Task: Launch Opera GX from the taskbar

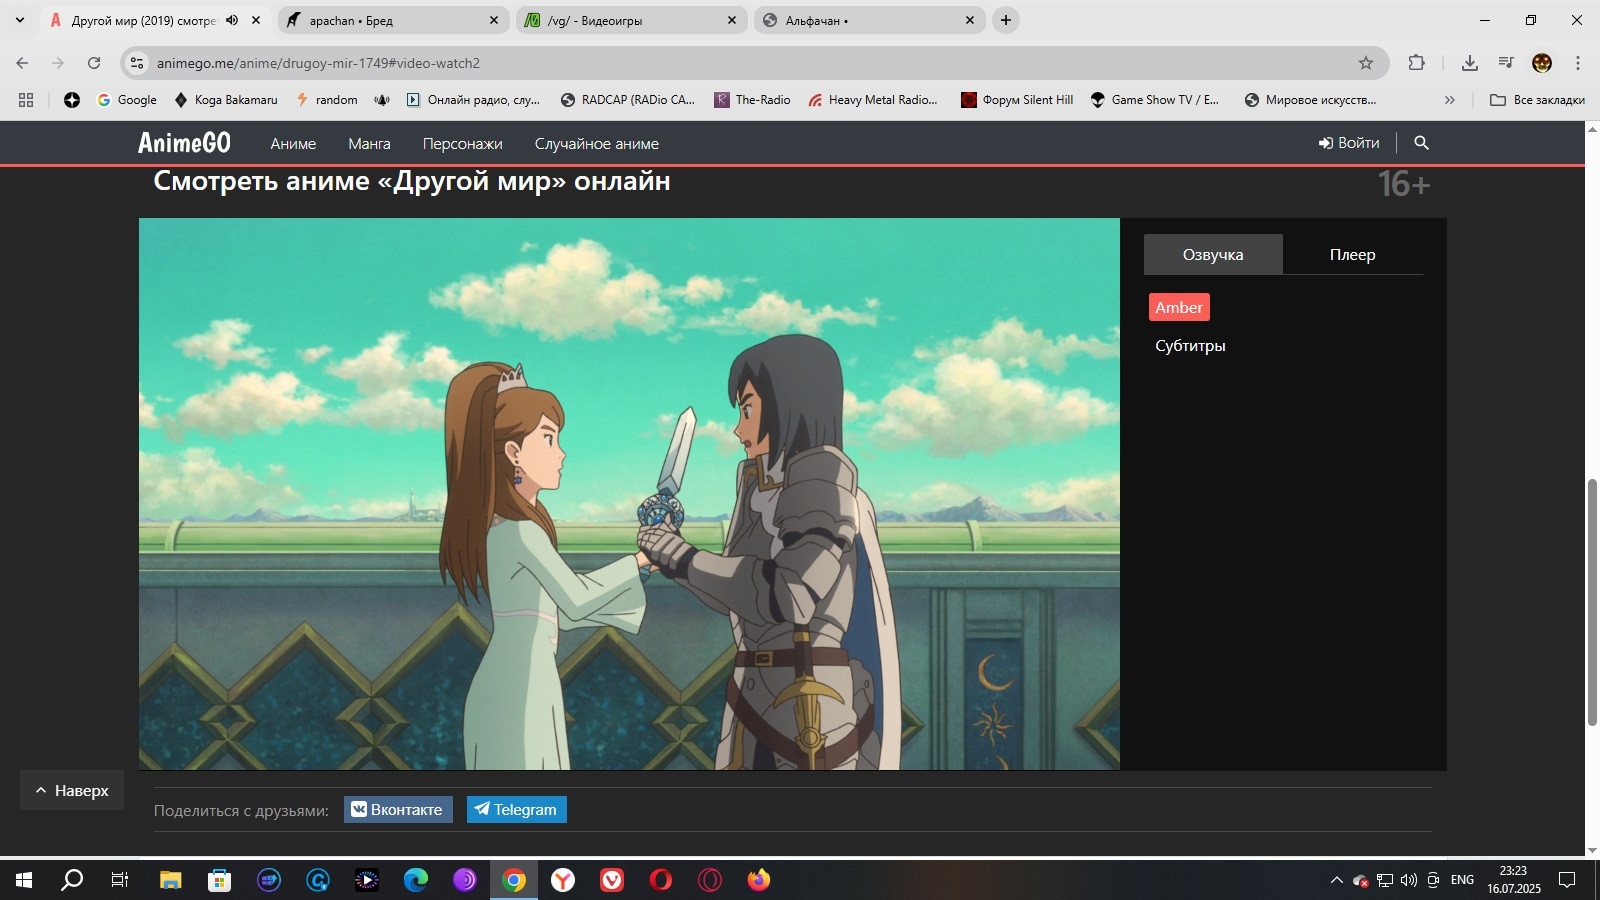Action: point(710,880)
